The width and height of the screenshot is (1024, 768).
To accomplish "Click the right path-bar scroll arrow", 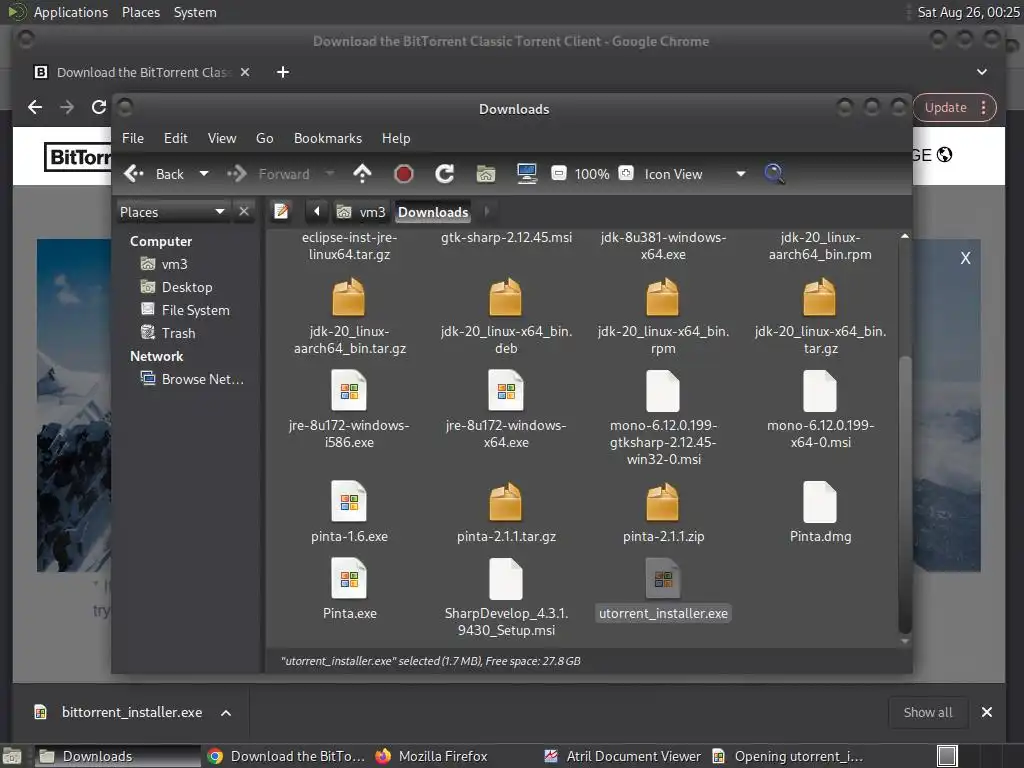I will [487, 212].
